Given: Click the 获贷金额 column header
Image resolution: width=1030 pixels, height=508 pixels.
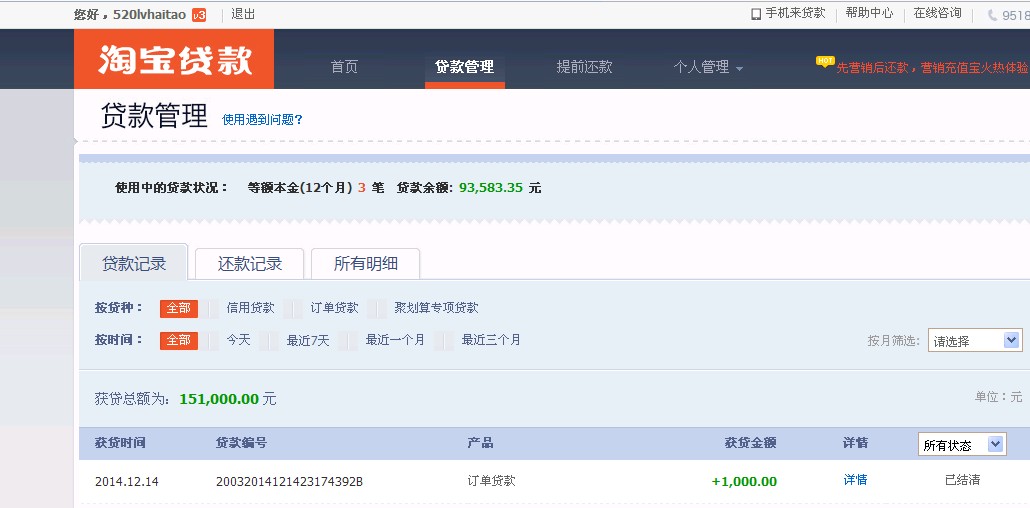Looking at the screenshot, I should click(x=751, y=443).
